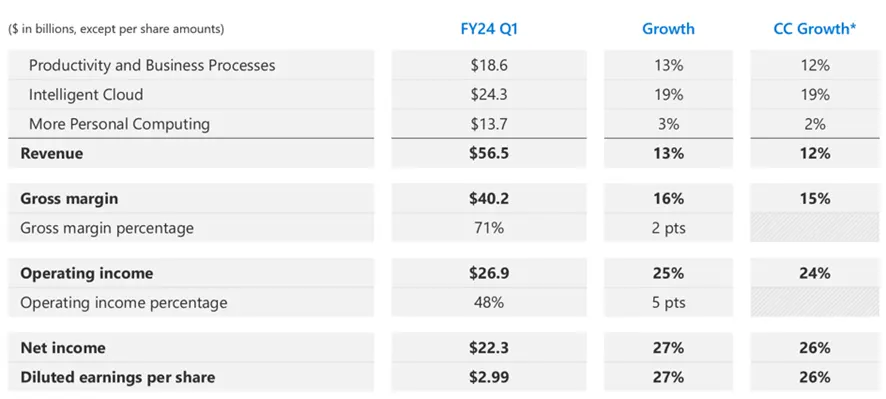The image size is (886, 399).
Task: Click the Operating income row label
Action: (x=86, y=274)
